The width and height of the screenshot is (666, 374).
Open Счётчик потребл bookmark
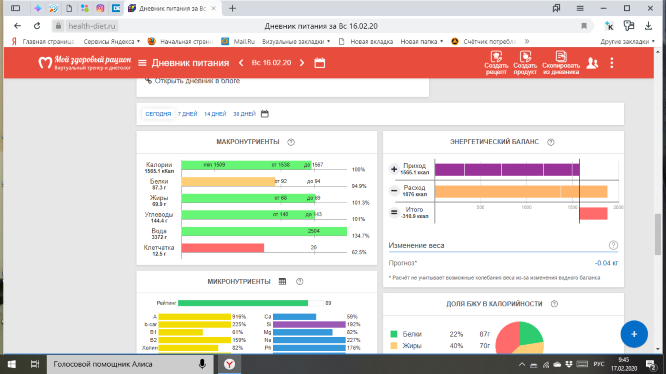pos(483,42)
